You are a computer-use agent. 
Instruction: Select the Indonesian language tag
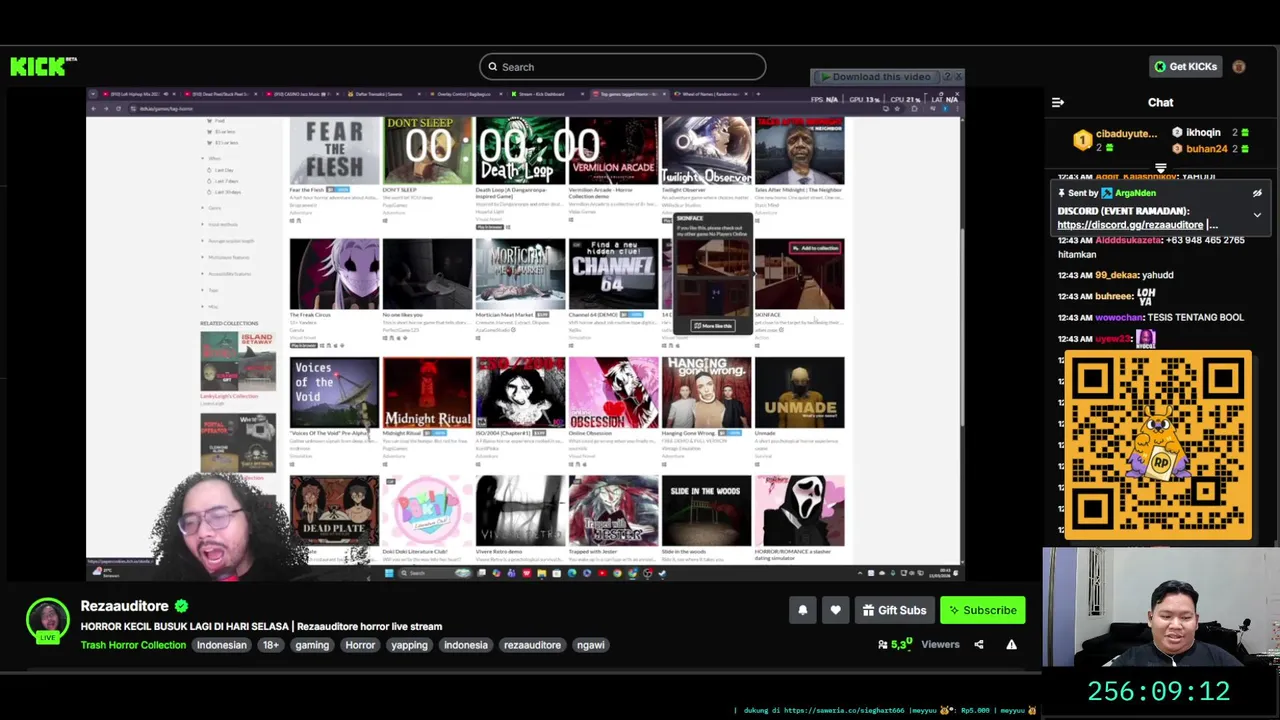click(x=221, y=645)
